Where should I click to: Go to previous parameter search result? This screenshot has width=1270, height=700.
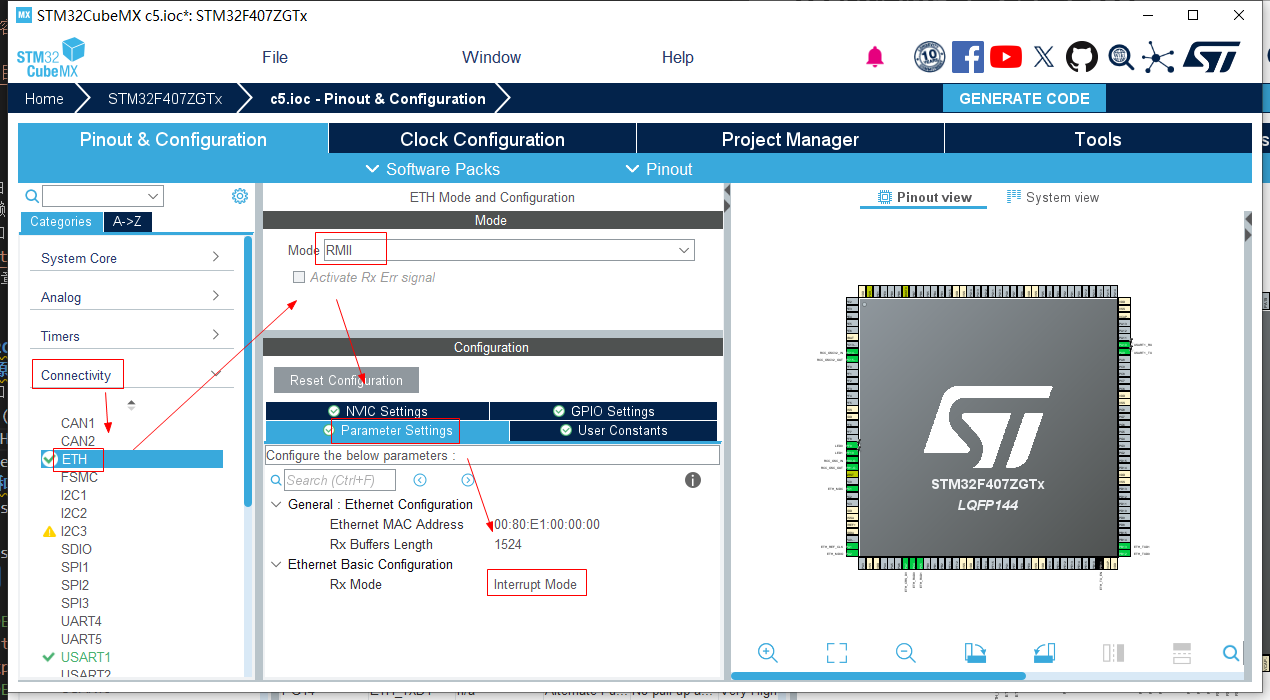pos(420,480)
